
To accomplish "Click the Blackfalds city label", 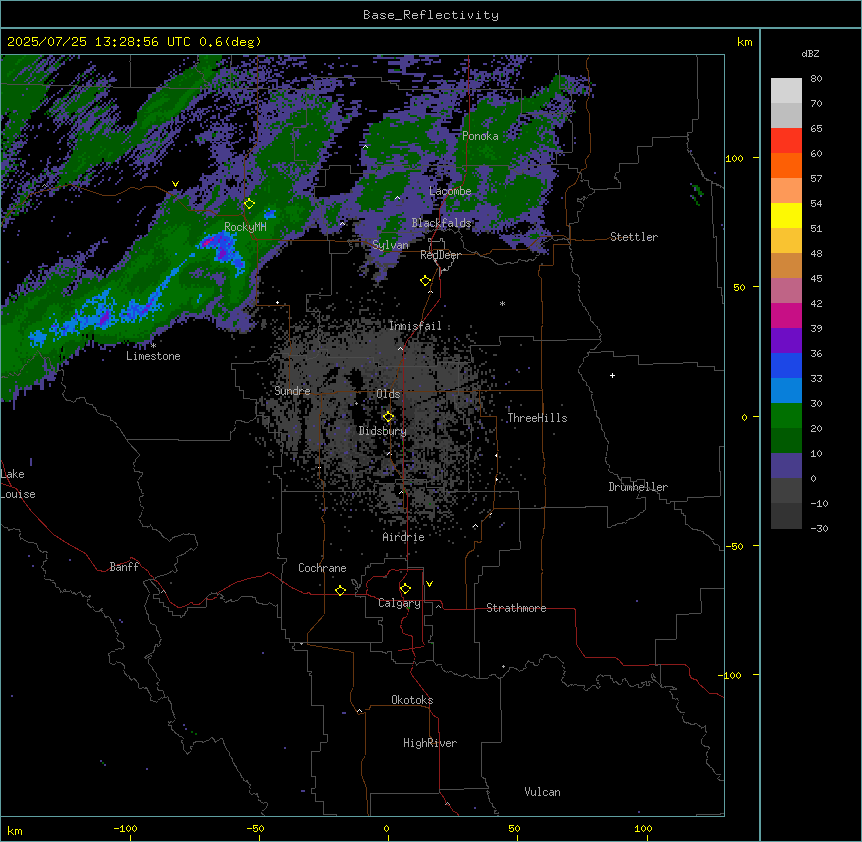I will 441,223.
